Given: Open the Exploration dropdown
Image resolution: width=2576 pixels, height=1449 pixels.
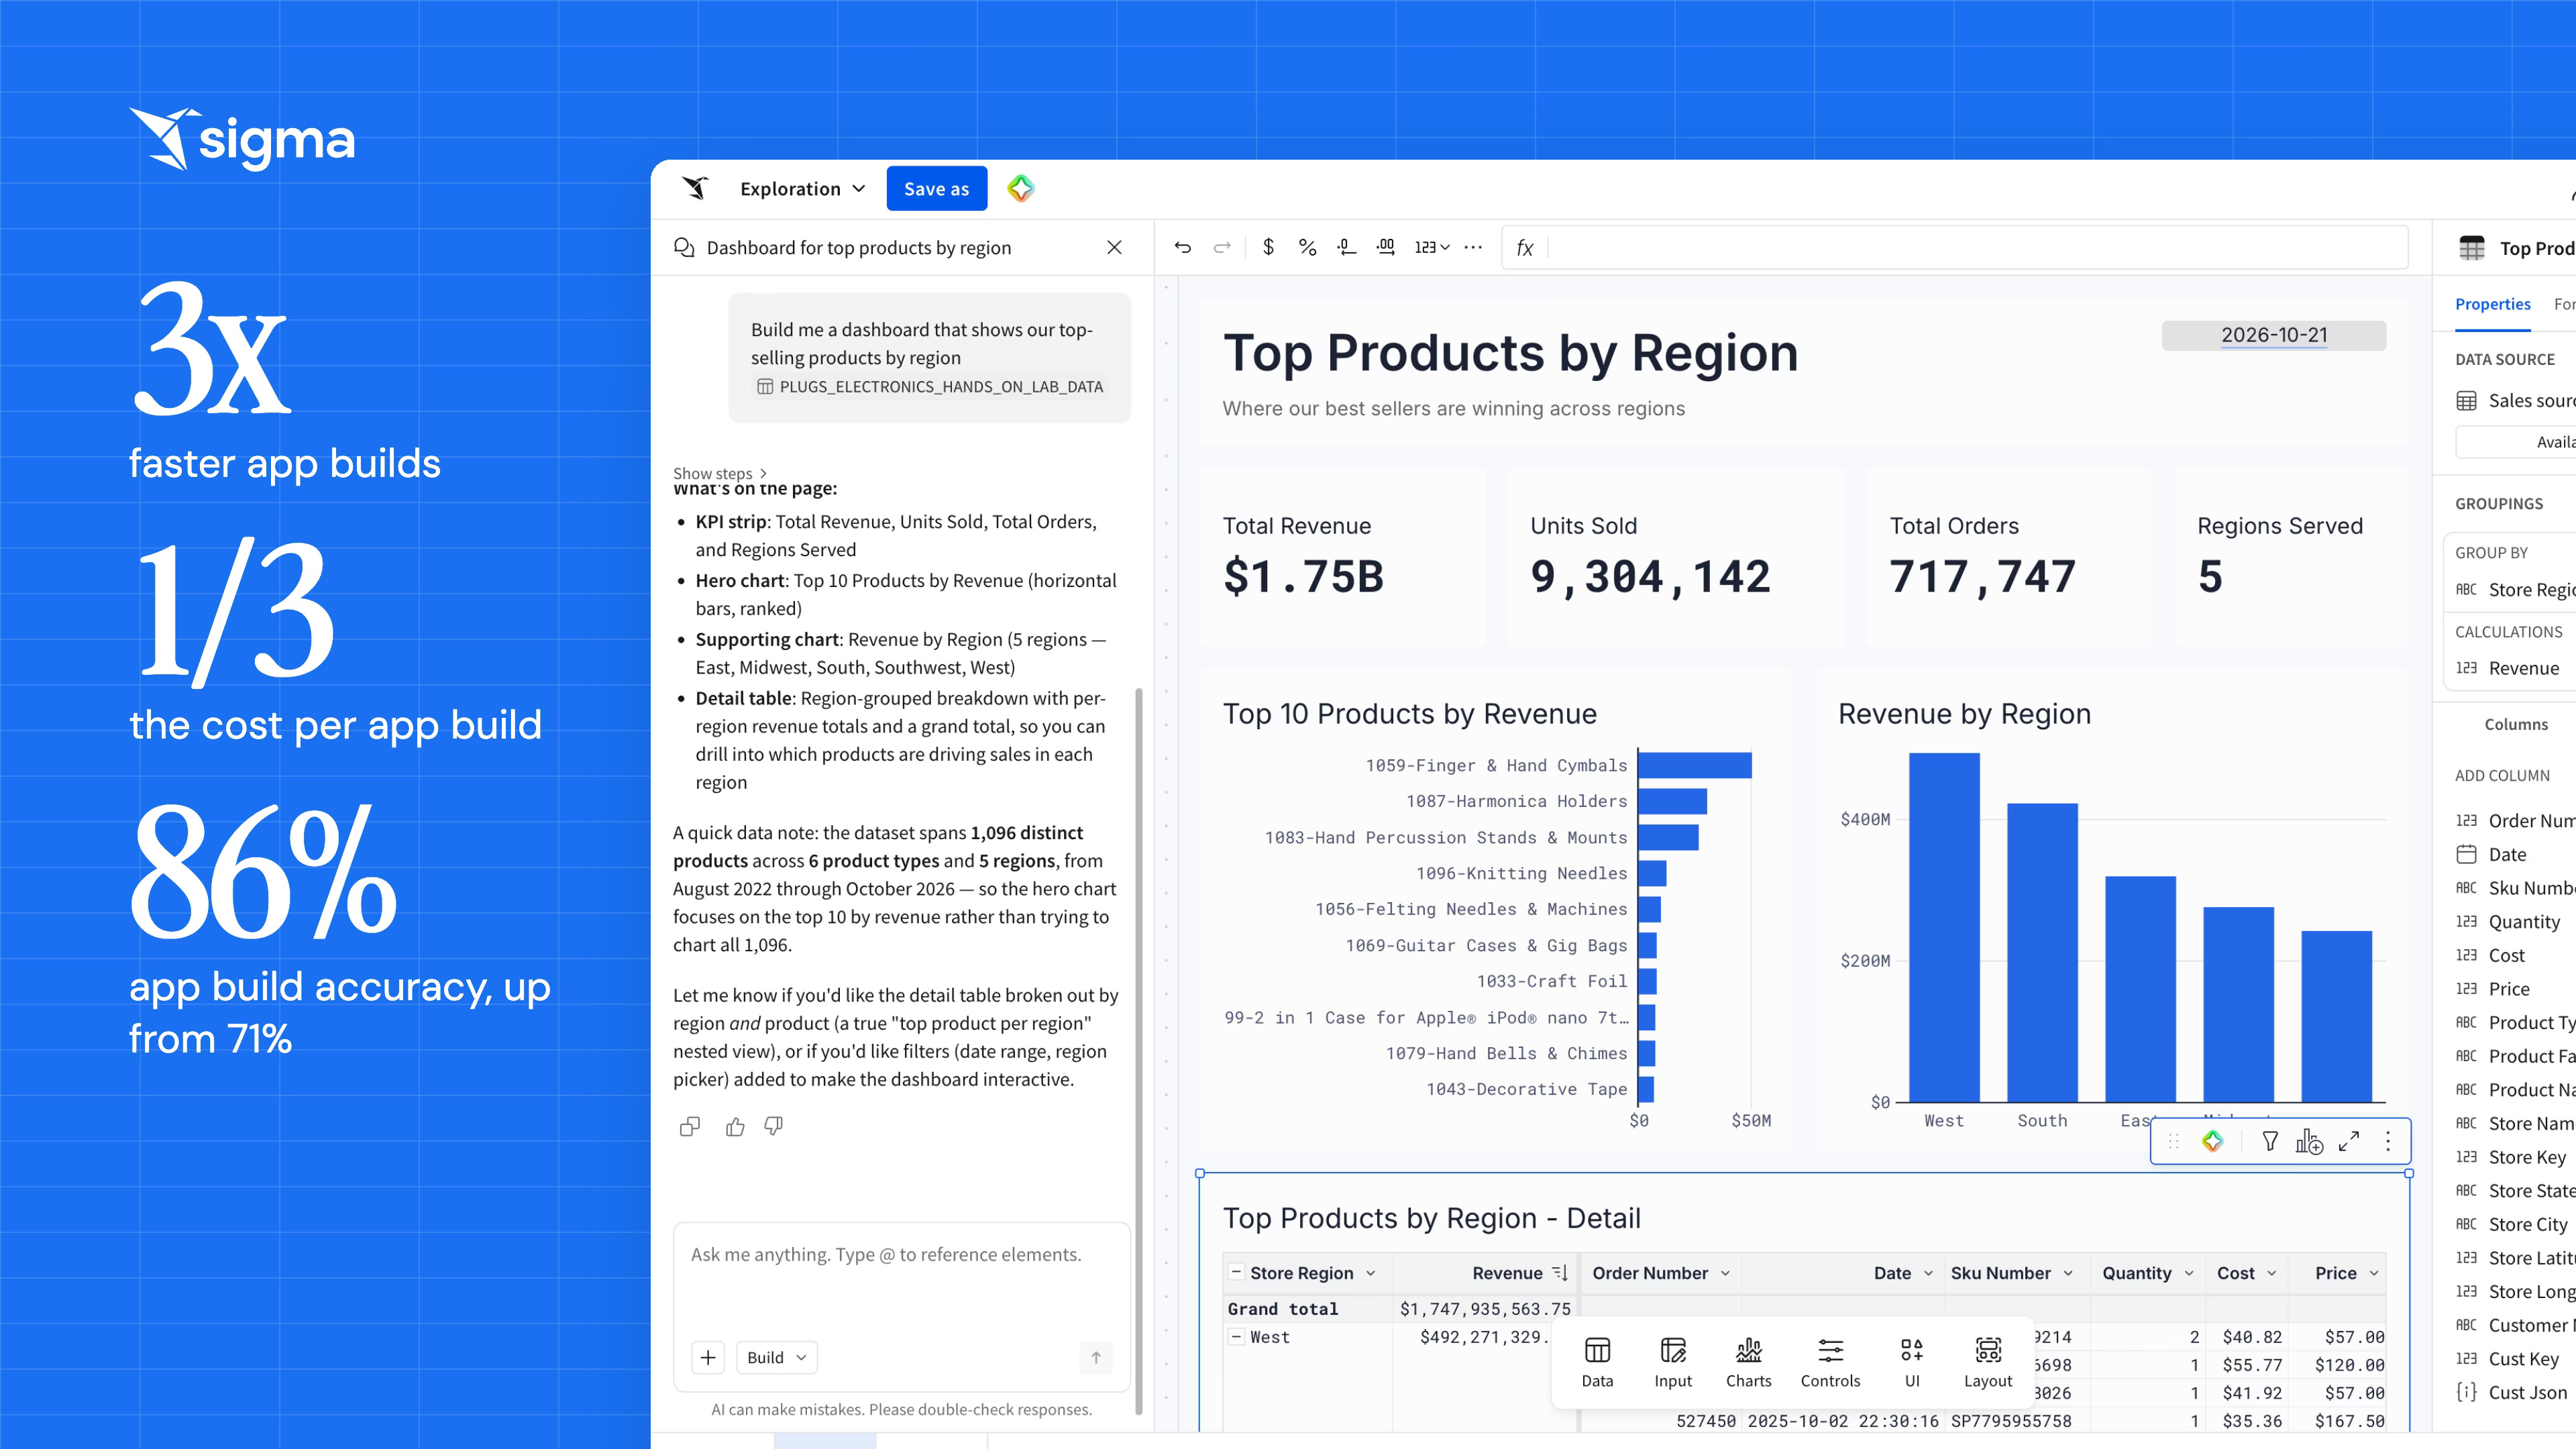Looking at the screenshot, I should (x=803, y=188).
